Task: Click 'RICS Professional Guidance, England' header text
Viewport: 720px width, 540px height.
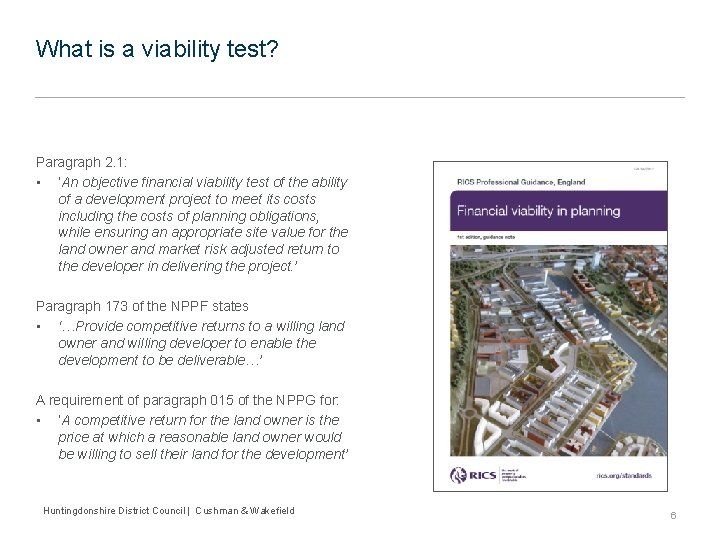Action: [x=521, y=182]
